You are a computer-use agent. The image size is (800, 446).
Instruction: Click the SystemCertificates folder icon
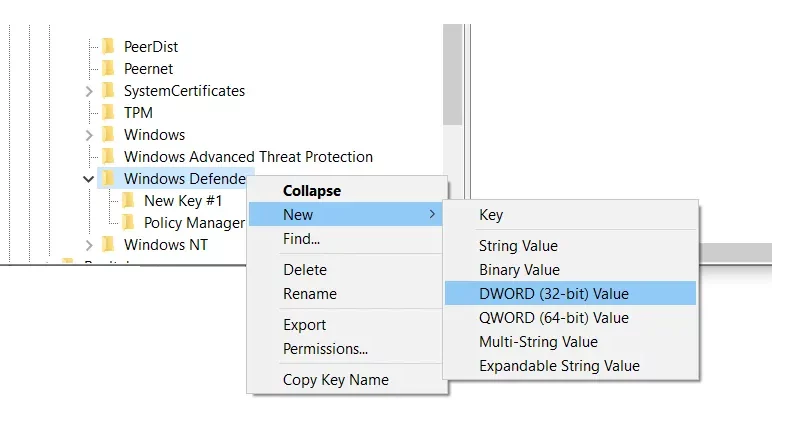(x=108, y=90)
